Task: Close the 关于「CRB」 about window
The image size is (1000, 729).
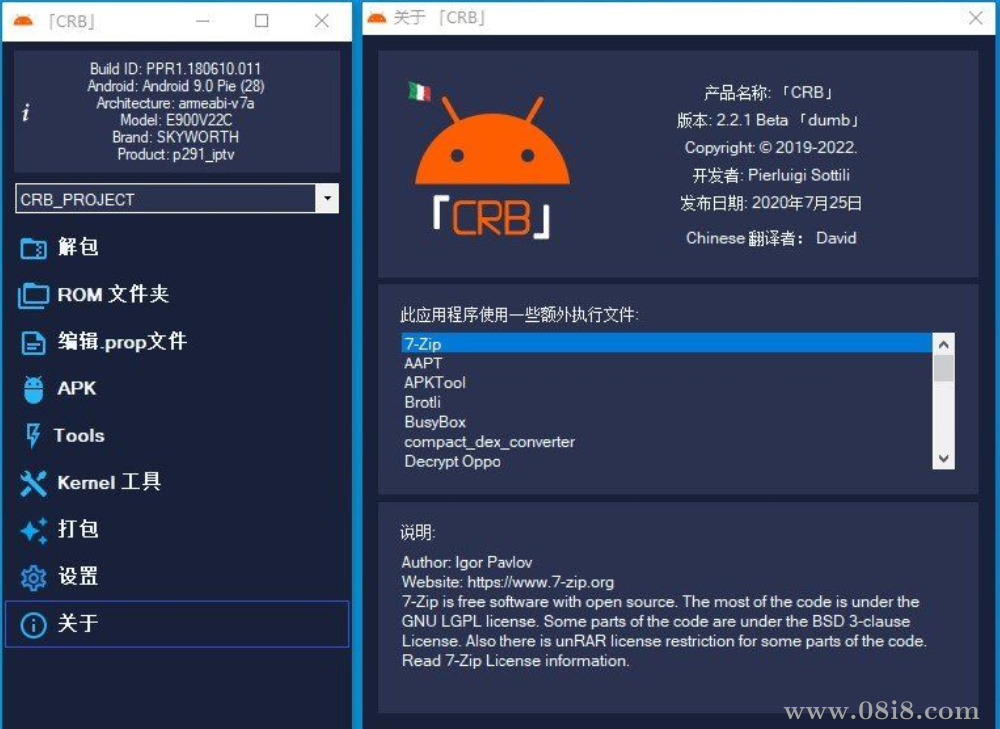Action: tap(975, 18)
